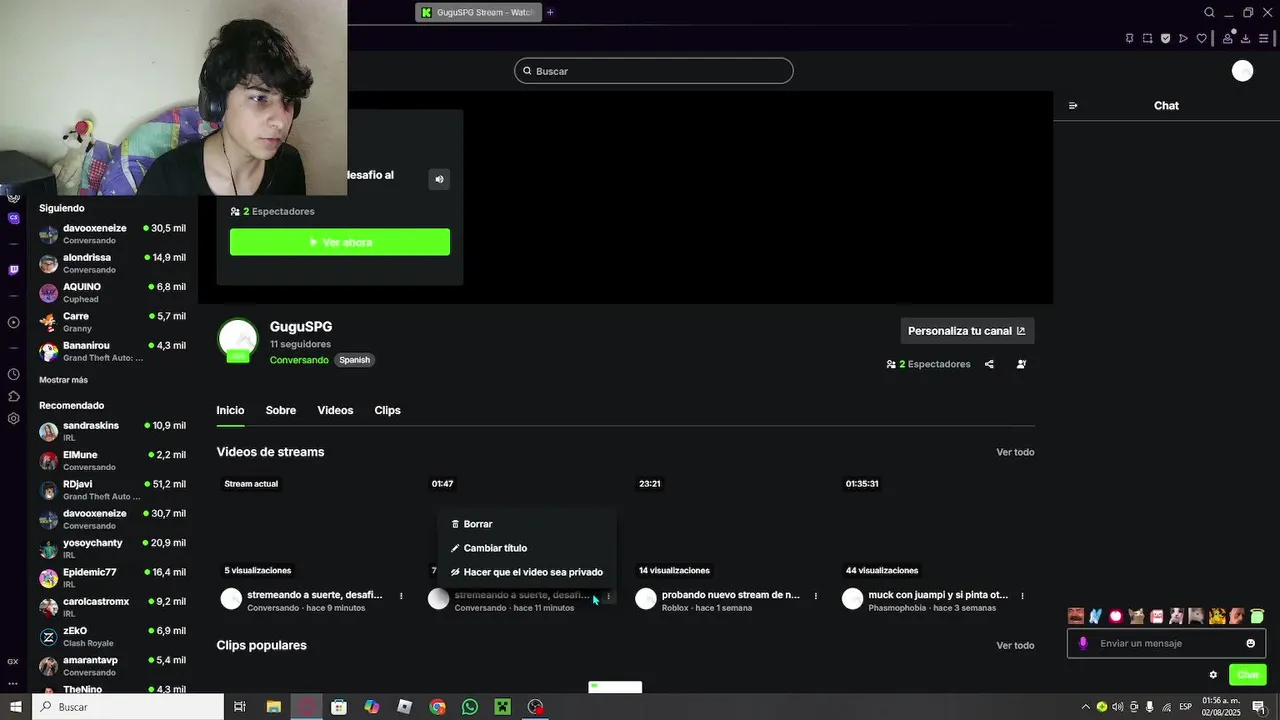Open options for probando nuevo stream video
The height and width of the screenshot is (720, 1280).
[x=815, y=596]
